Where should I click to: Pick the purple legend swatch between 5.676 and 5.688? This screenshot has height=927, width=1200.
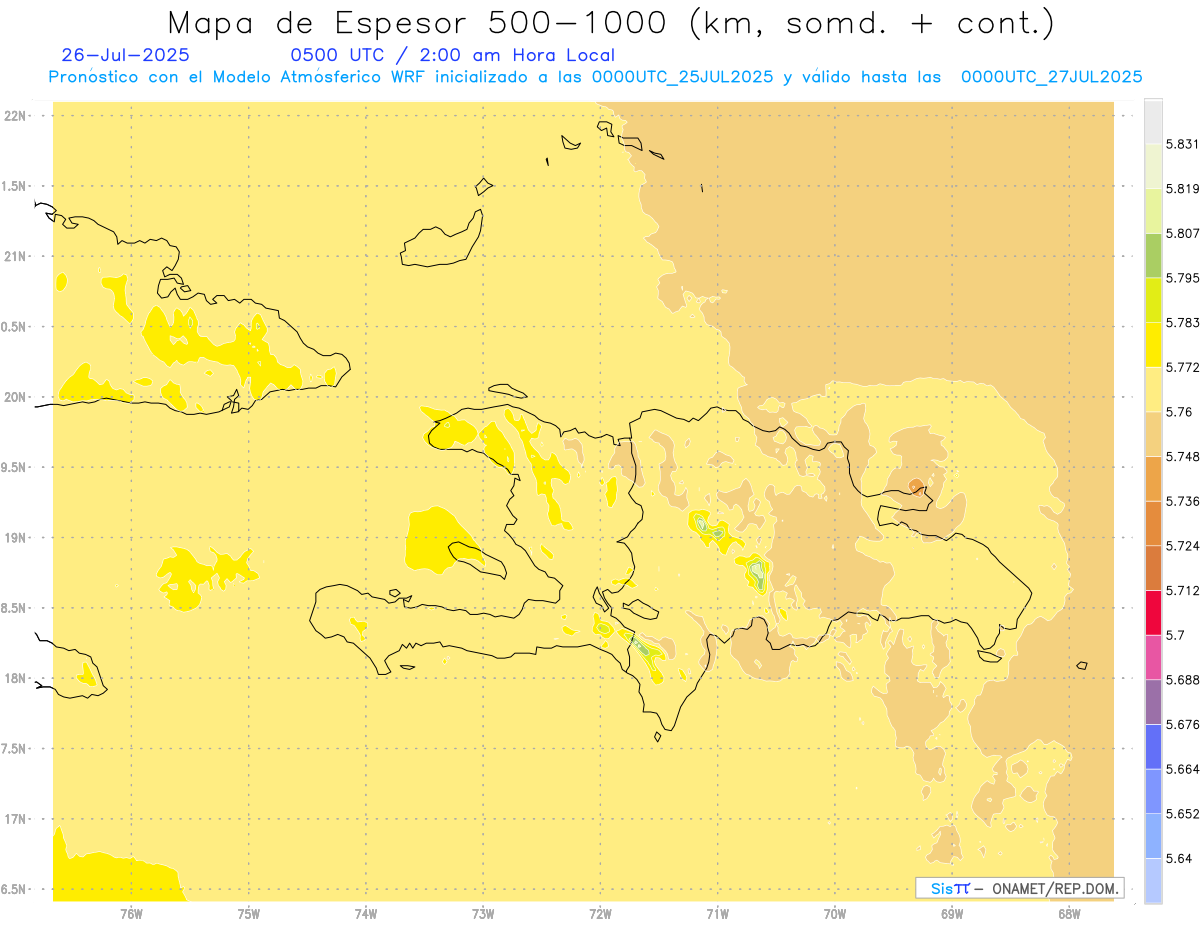tap(1153, 702)
